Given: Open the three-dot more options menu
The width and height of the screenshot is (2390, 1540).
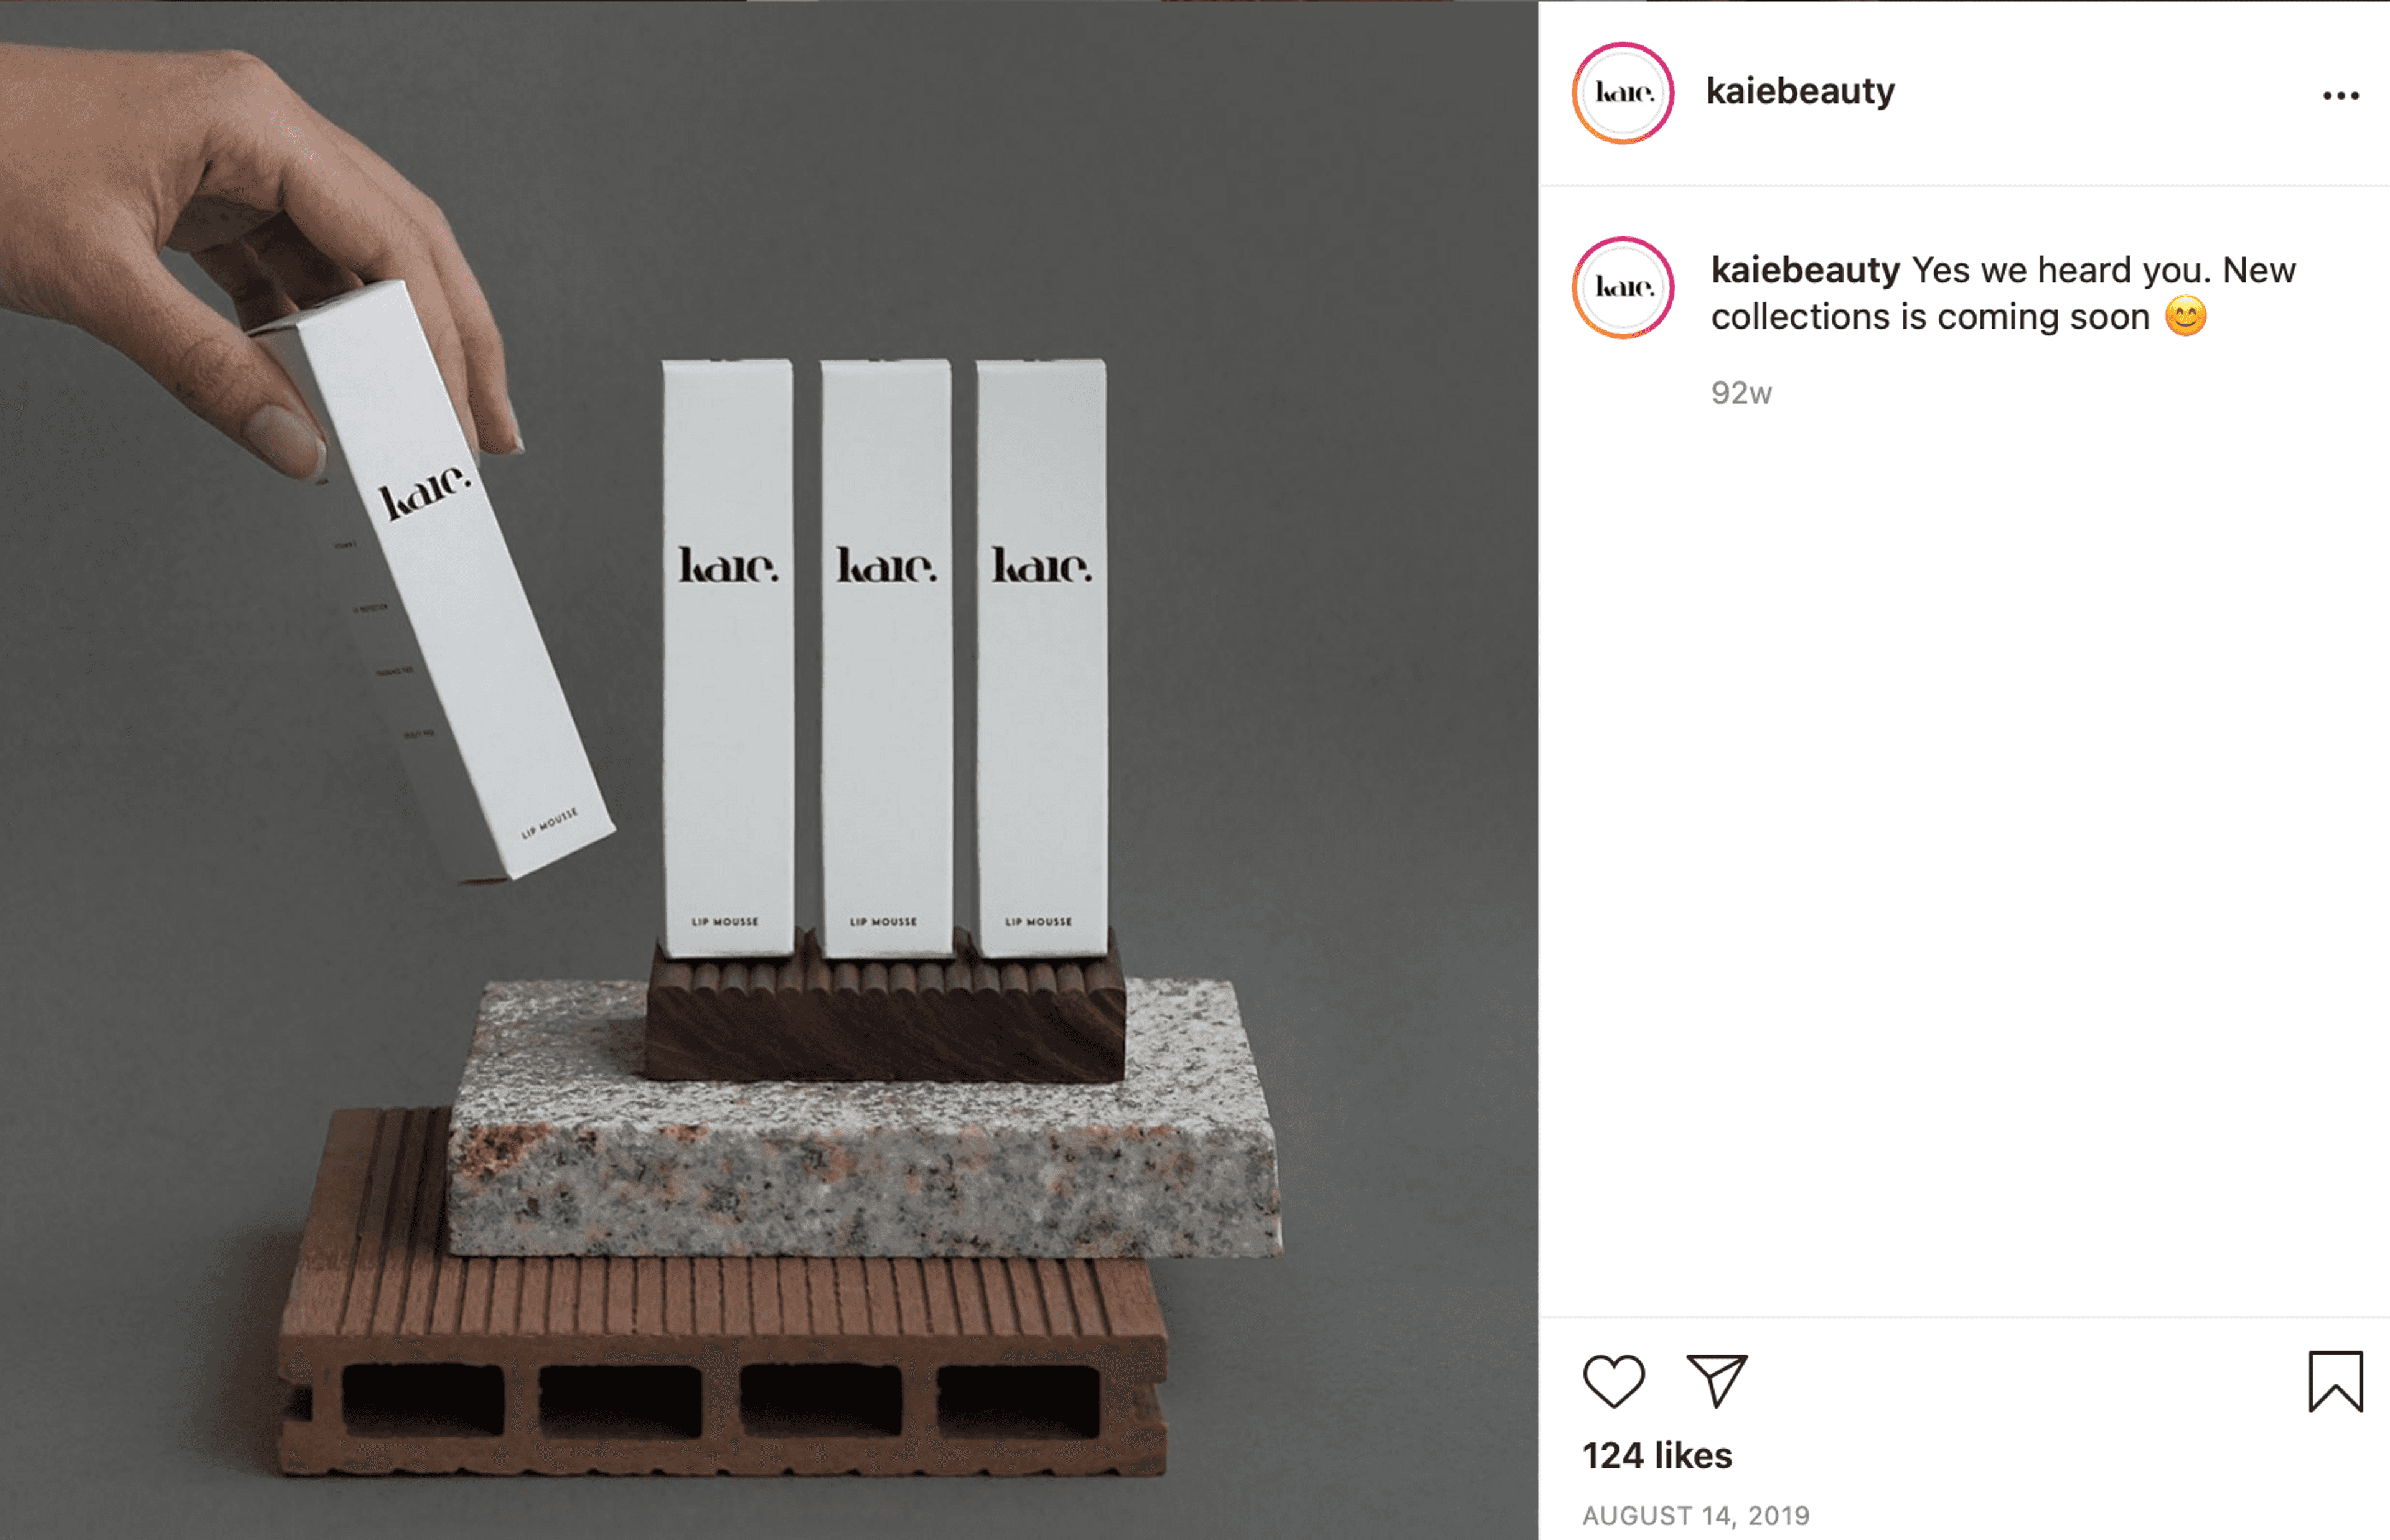Looking at the screenshot, I should [2340, 96].
